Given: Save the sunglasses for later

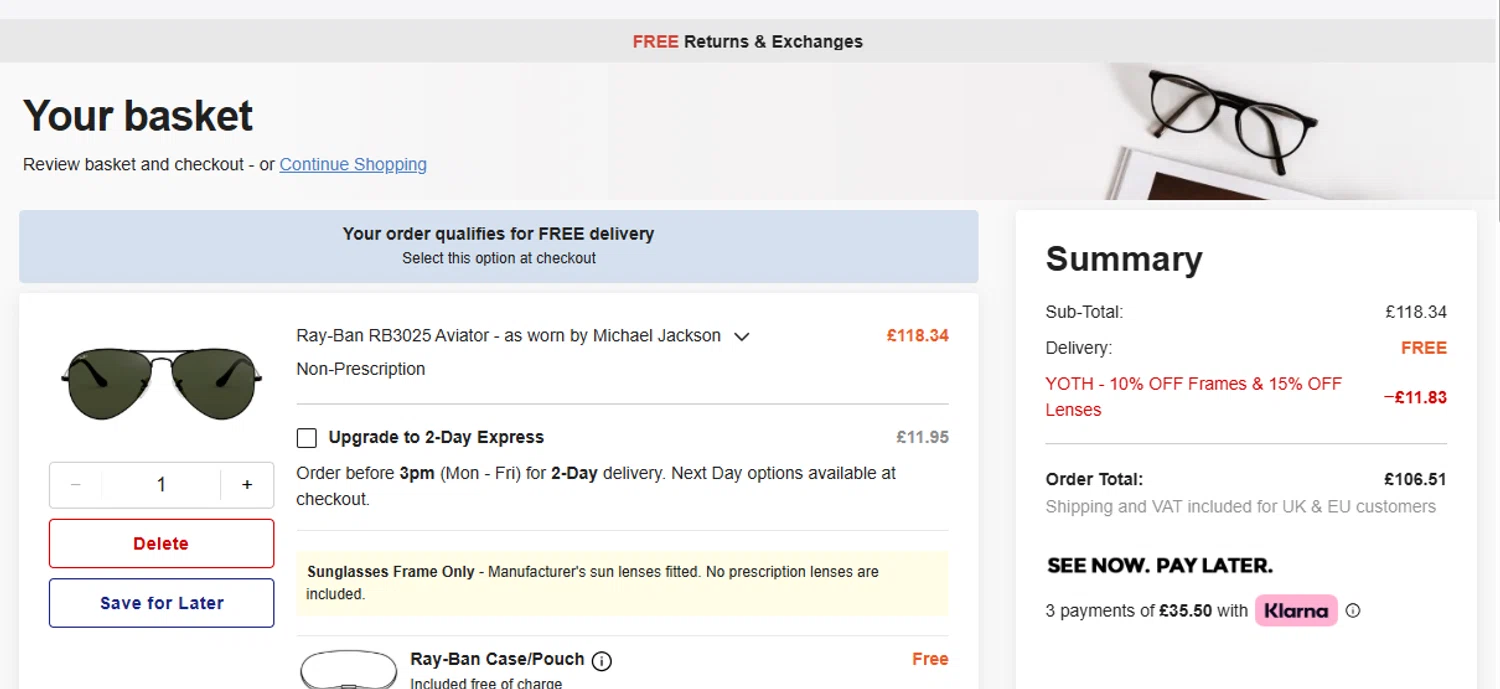Looking at the screenshot, I should (161, 603).
